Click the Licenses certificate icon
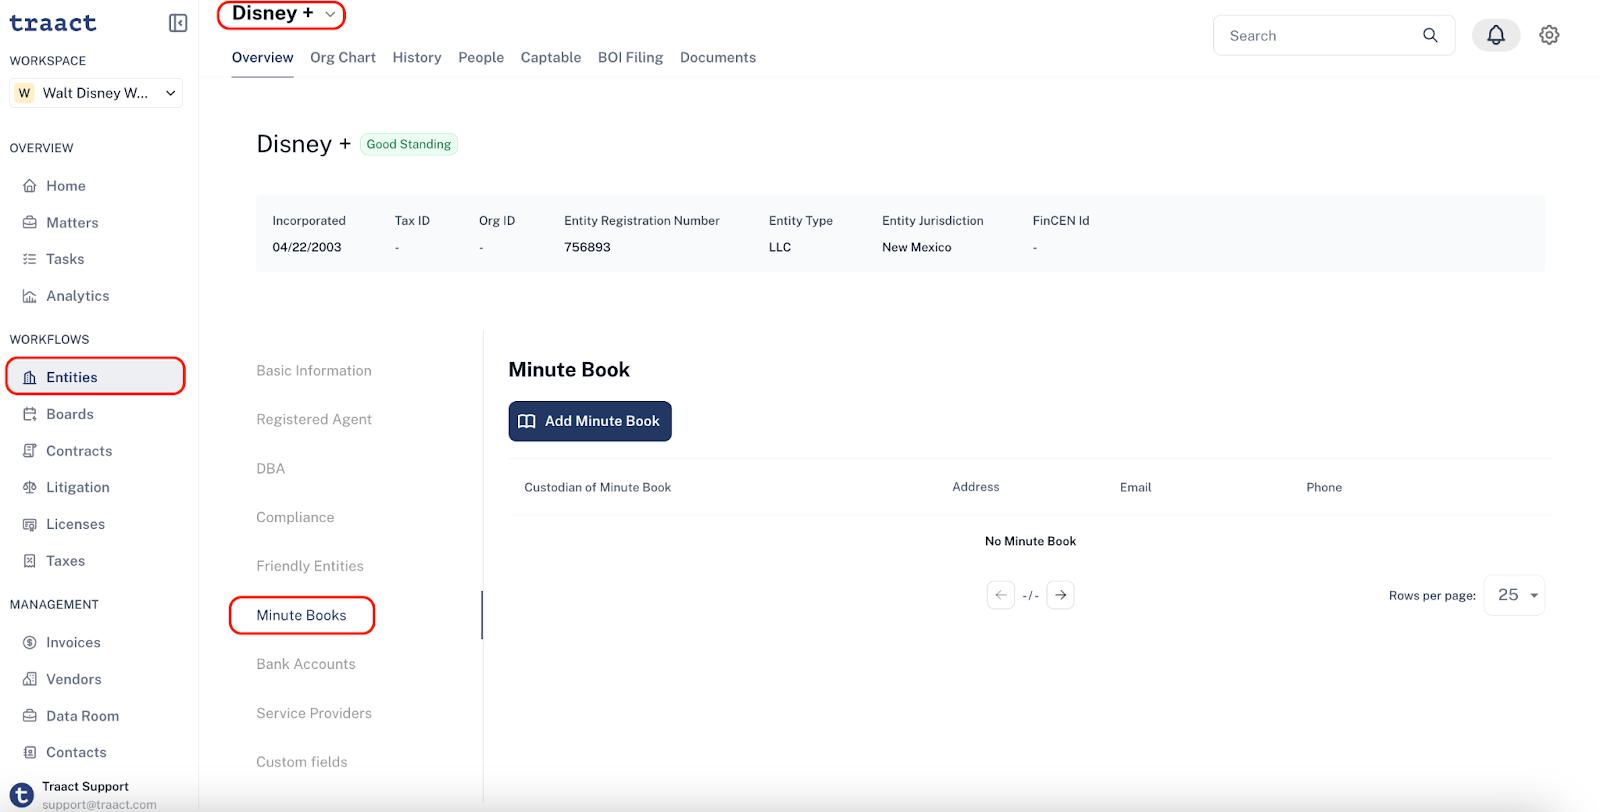Viewport: 1600px width, 812px height. [x=30, y=524]
